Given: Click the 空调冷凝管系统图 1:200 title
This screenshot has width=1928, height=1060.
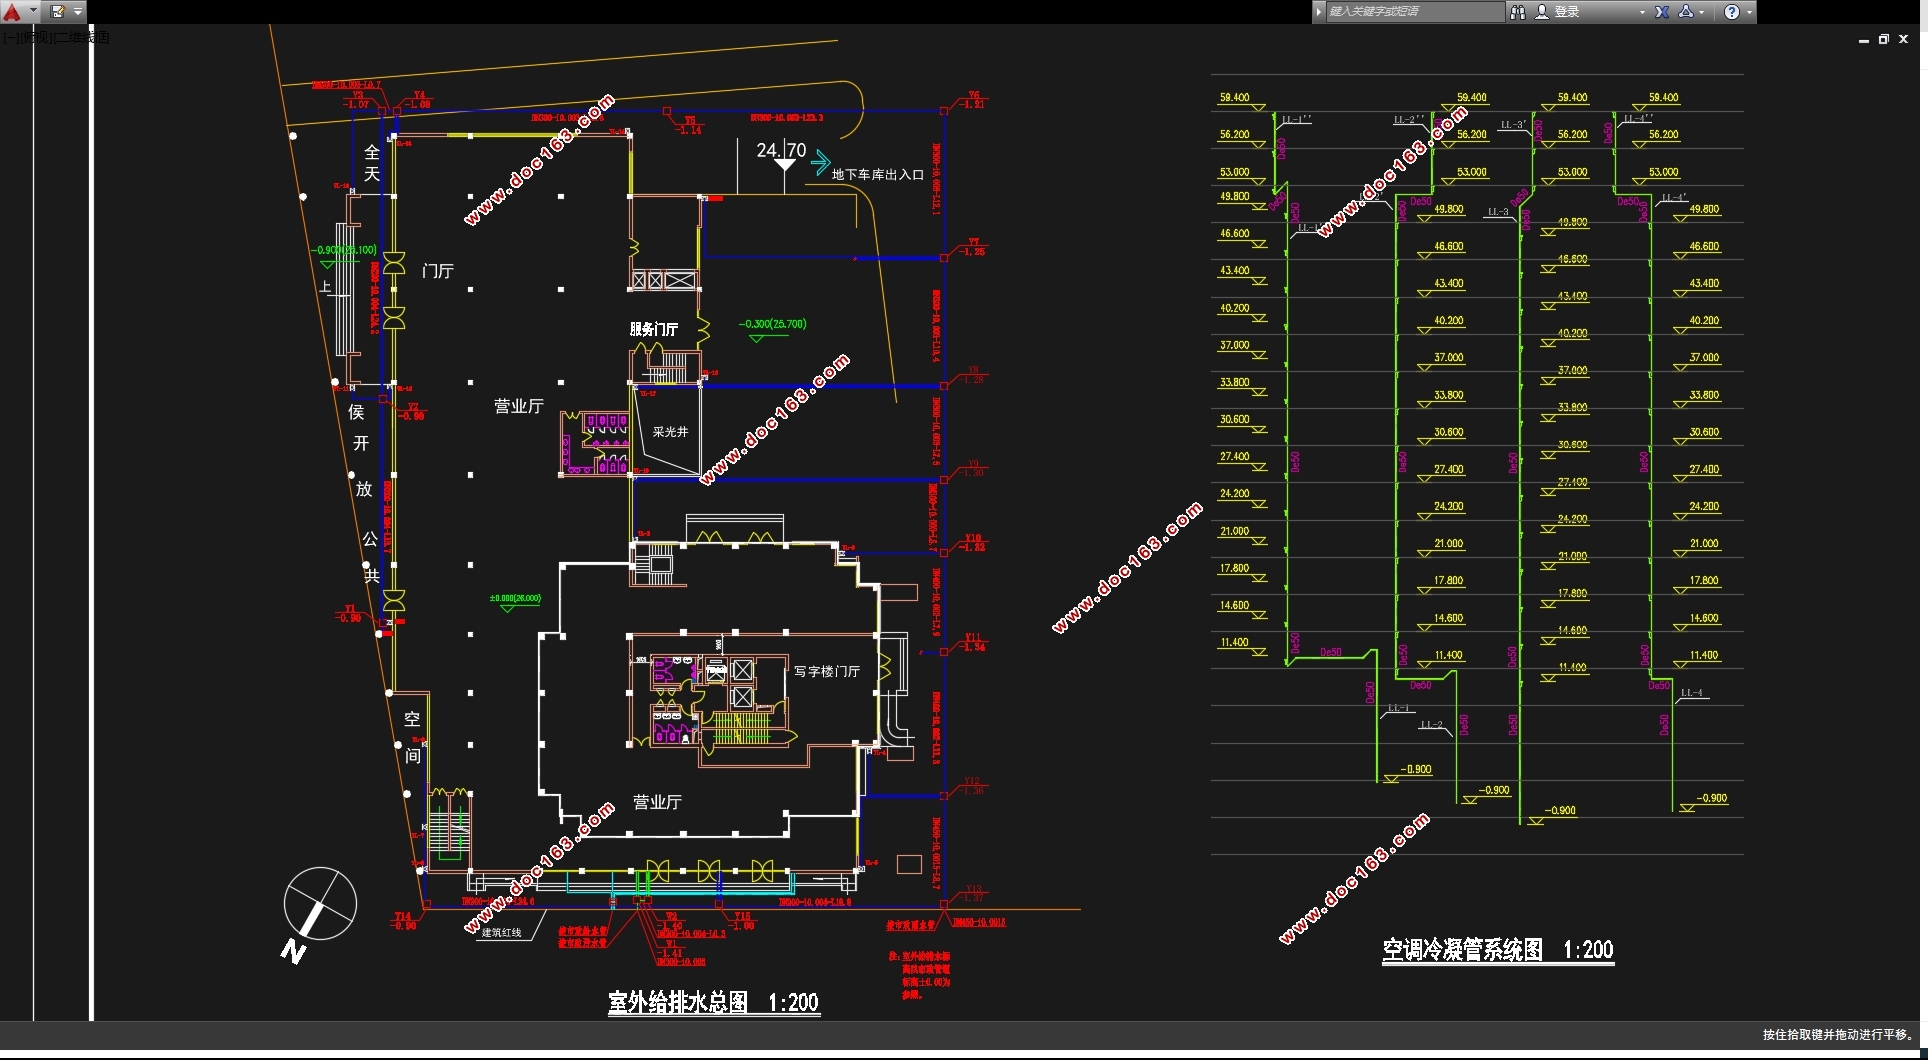Looking at the screenshot, I should 1498,949.
